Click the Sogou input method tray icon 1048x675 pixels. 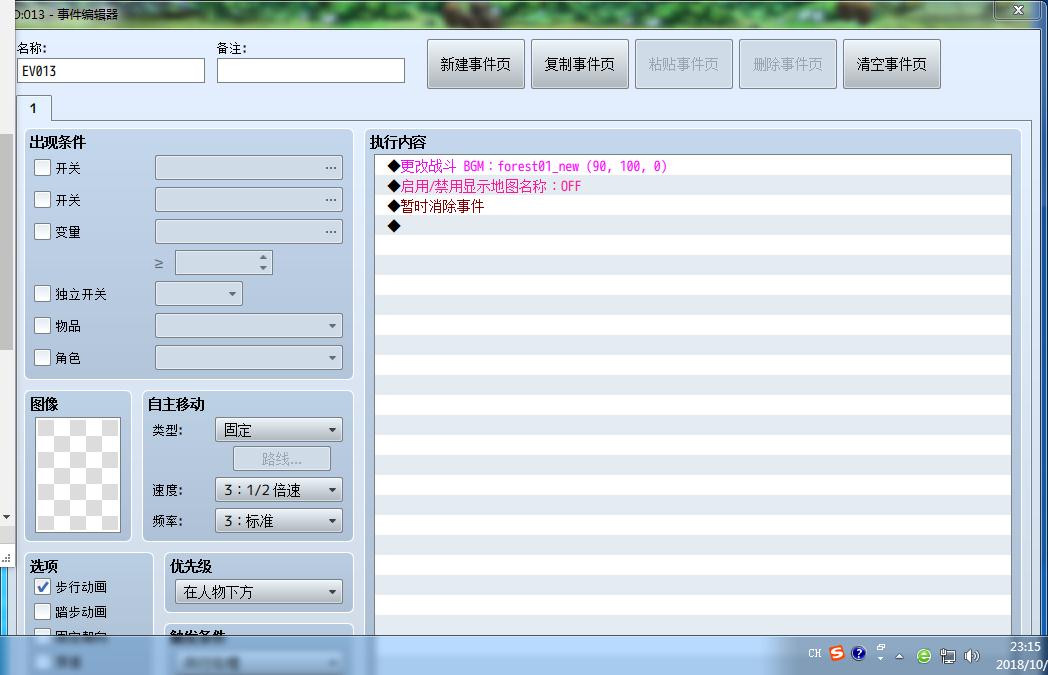pos(837,653)
